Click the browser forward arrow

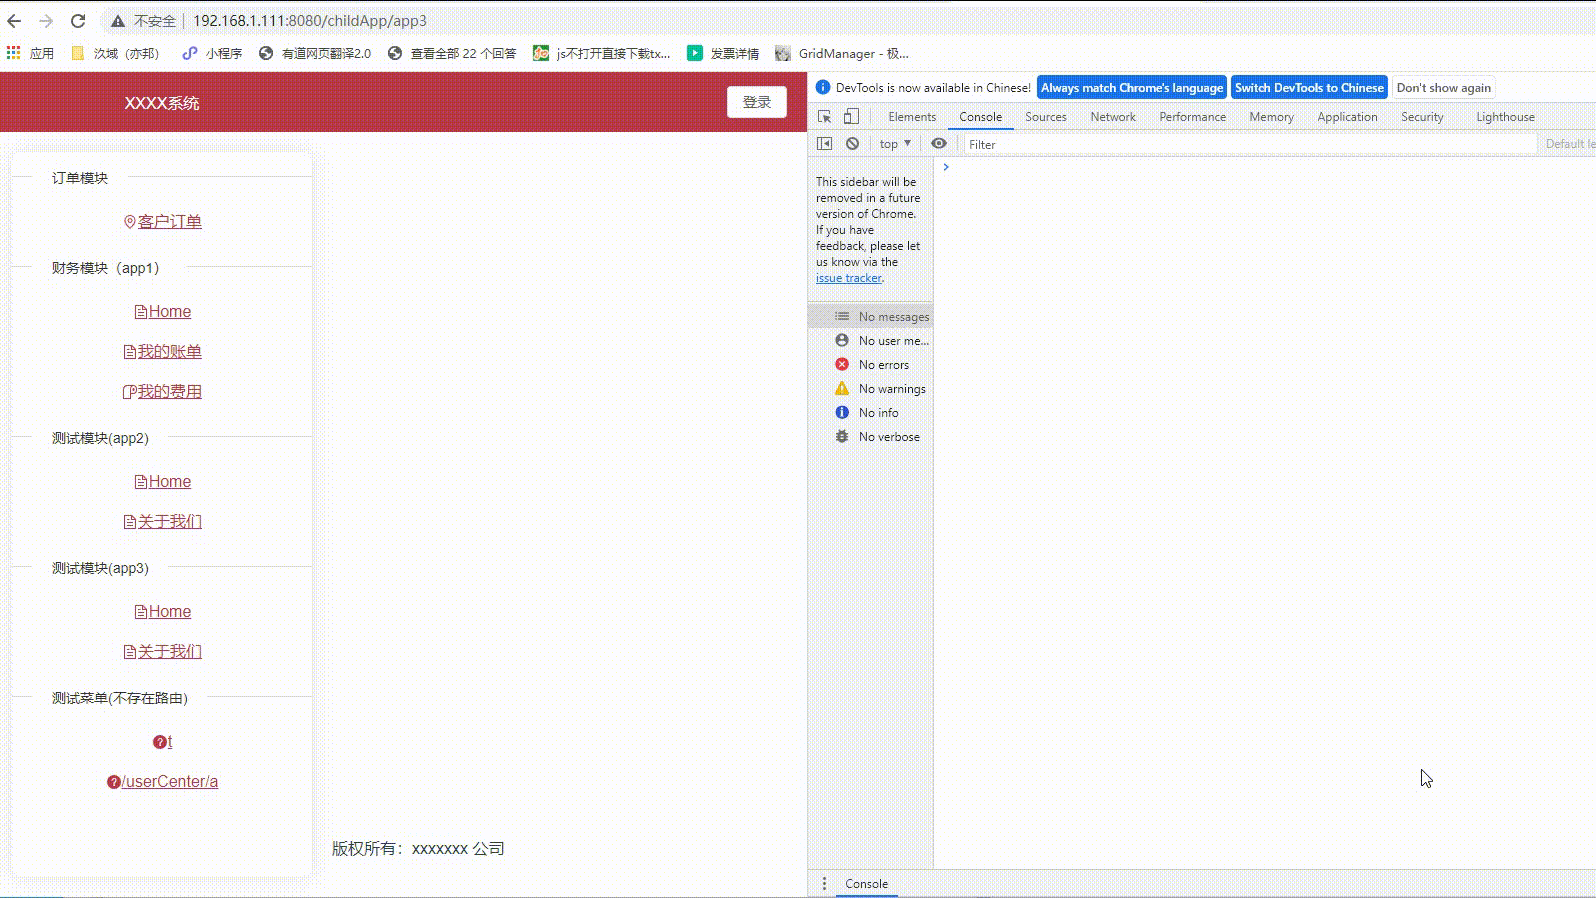point(46,20)
